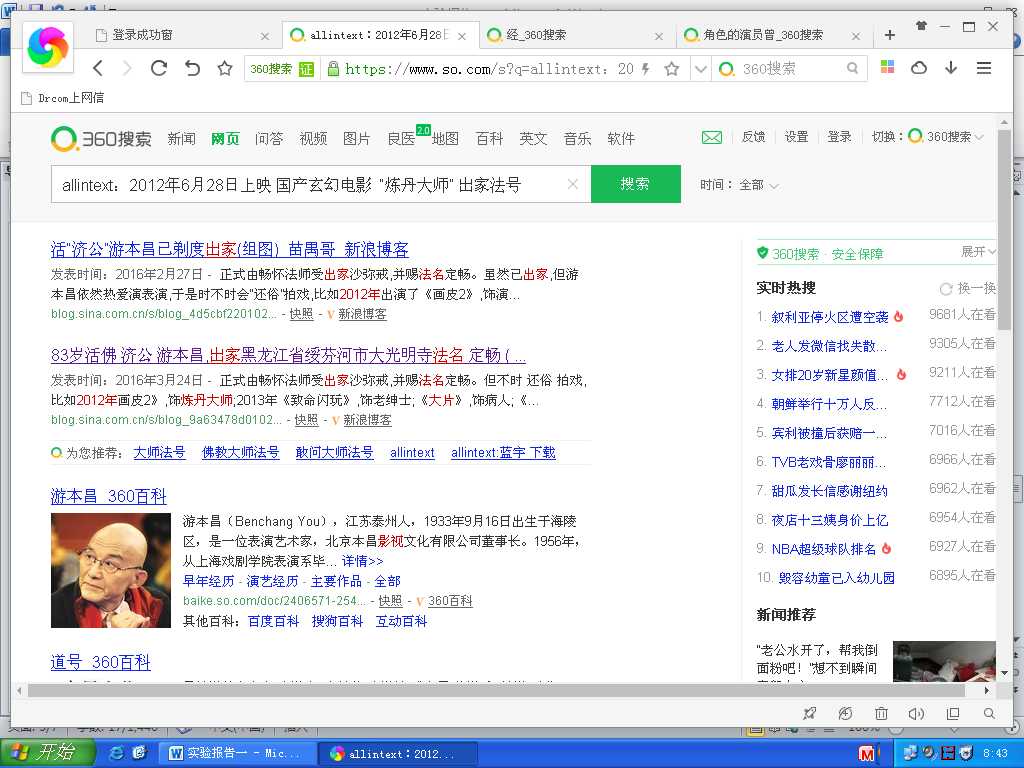Close the allintext search tab

(462, 36)
